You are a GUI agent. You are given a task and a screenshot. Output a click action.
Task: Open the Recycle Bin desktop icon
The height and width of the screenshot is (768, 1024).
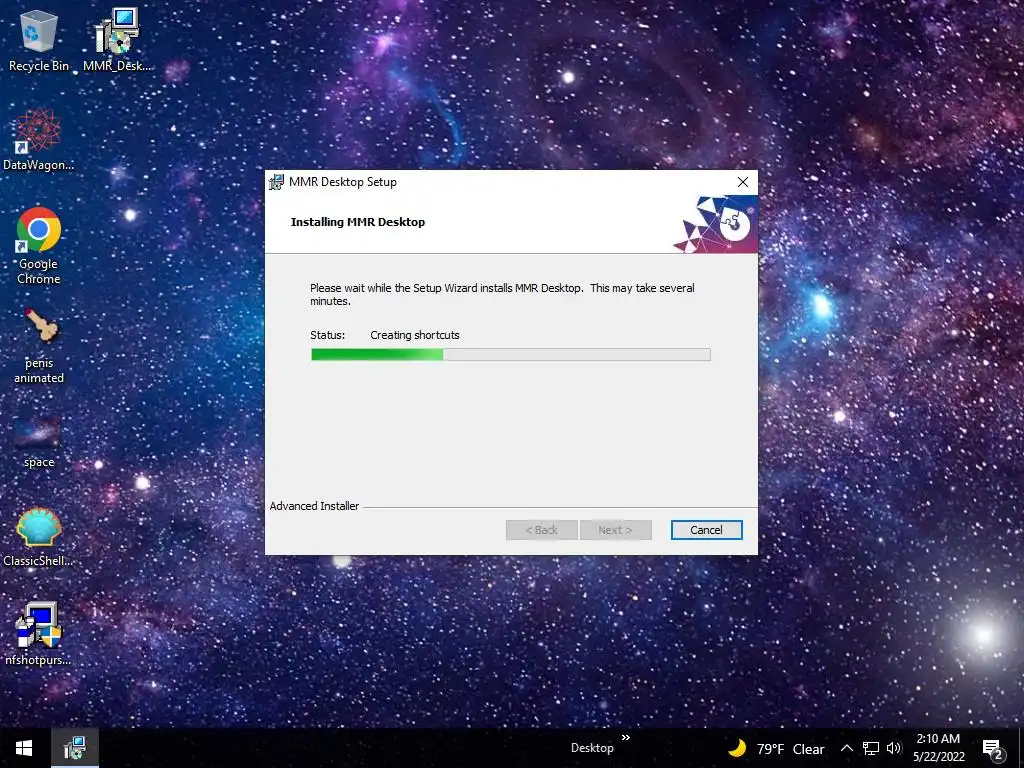39,40
